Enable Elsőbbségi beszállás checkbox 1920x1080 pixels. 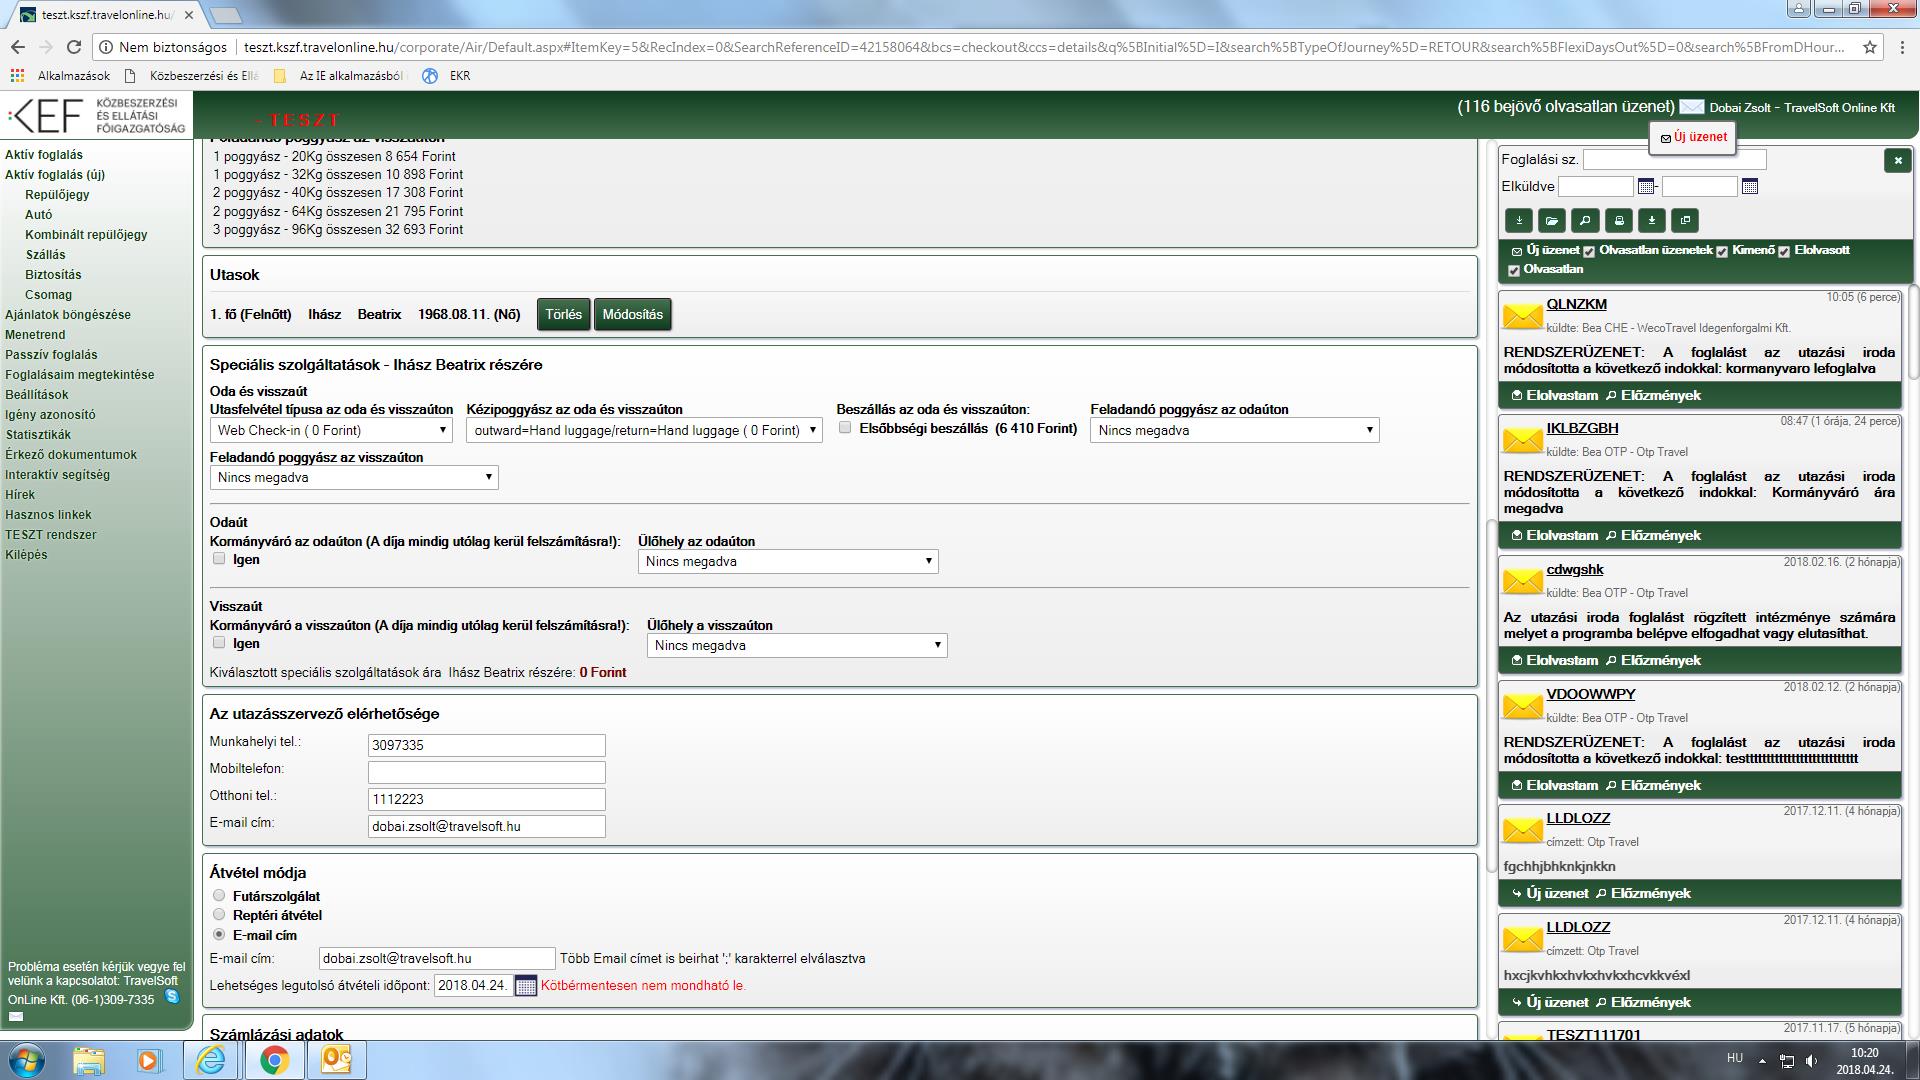tap(845, 428)
